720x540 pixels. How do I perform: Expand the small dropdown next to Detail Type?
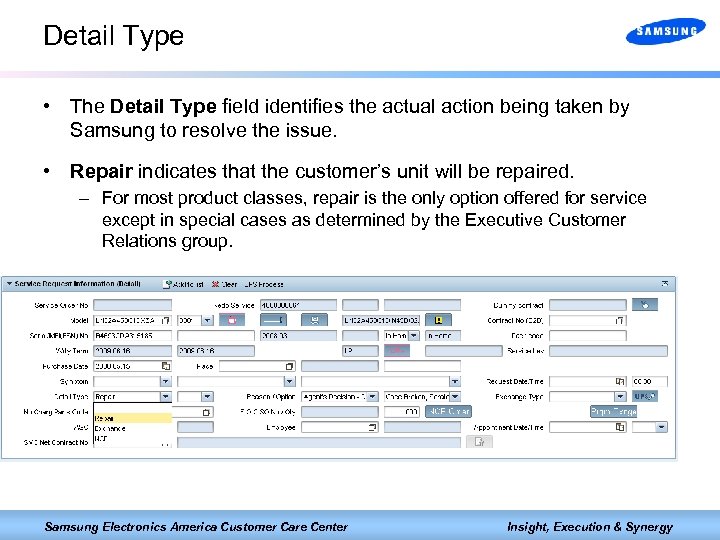click(x=207, y=396)
